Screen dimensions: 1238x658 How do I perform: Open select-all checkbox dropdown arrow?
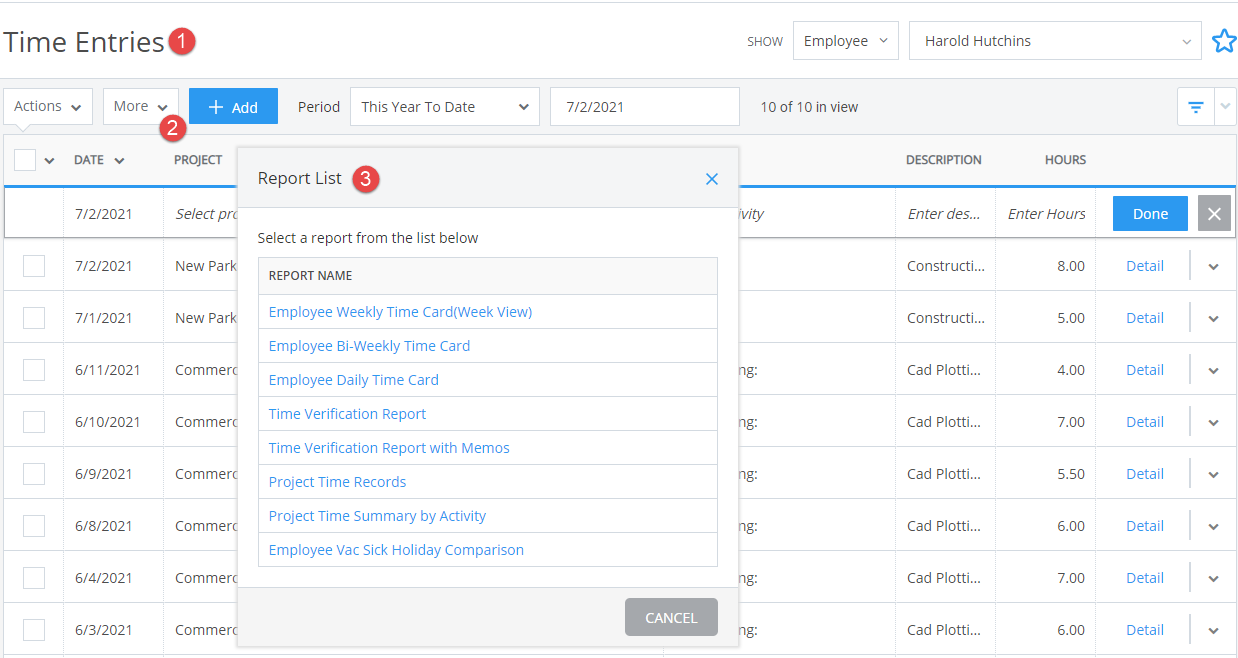click(x=49, y=161)
